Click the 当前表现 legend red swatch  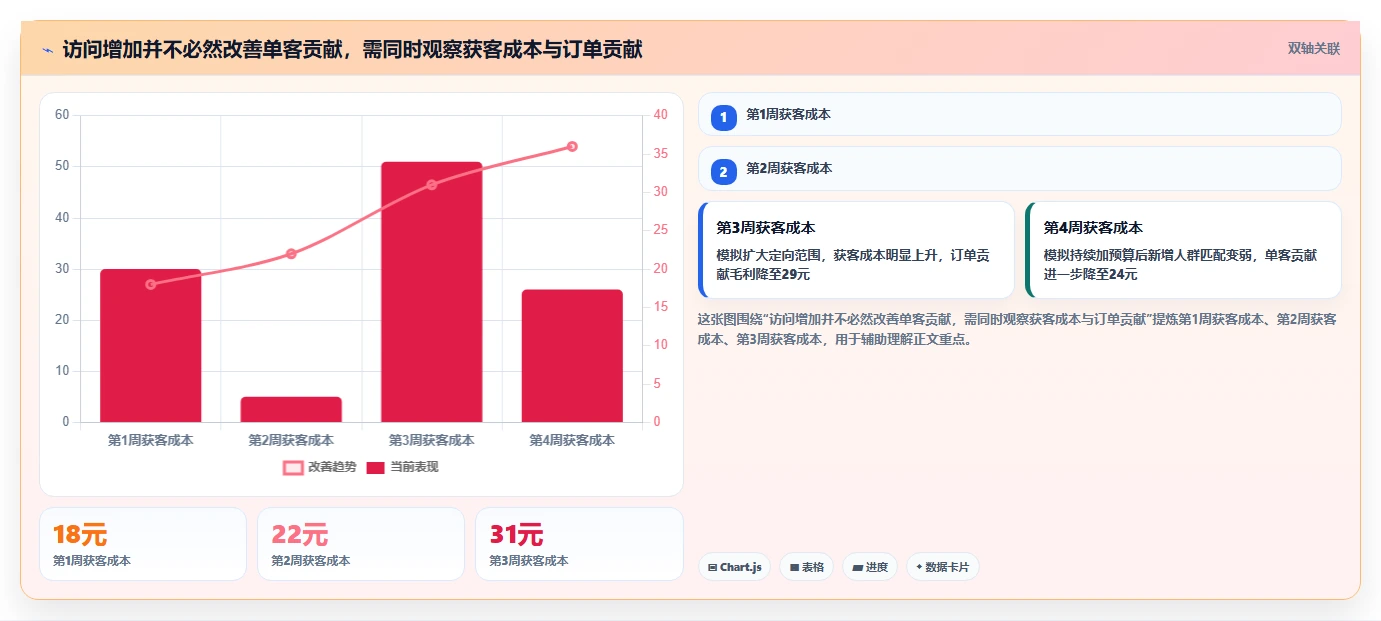tap(375, 467)
